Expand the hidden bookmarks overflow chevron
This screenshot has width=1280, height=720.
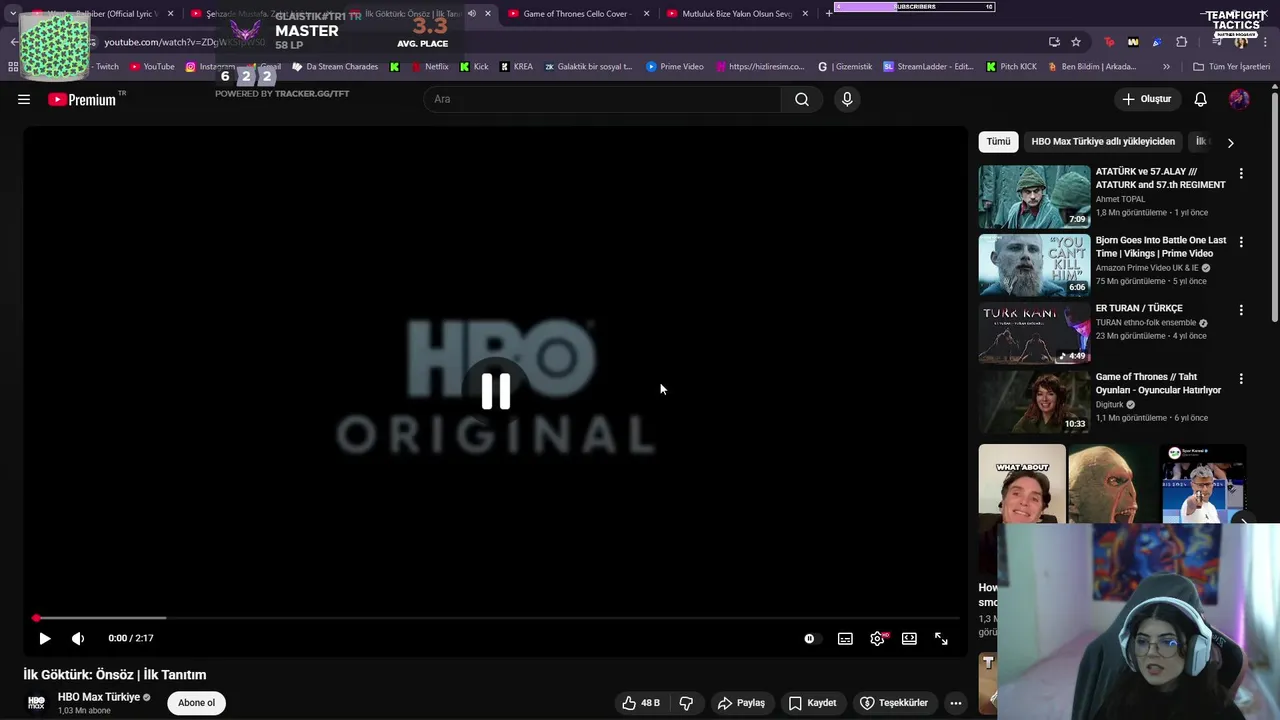coord(1166,67)
